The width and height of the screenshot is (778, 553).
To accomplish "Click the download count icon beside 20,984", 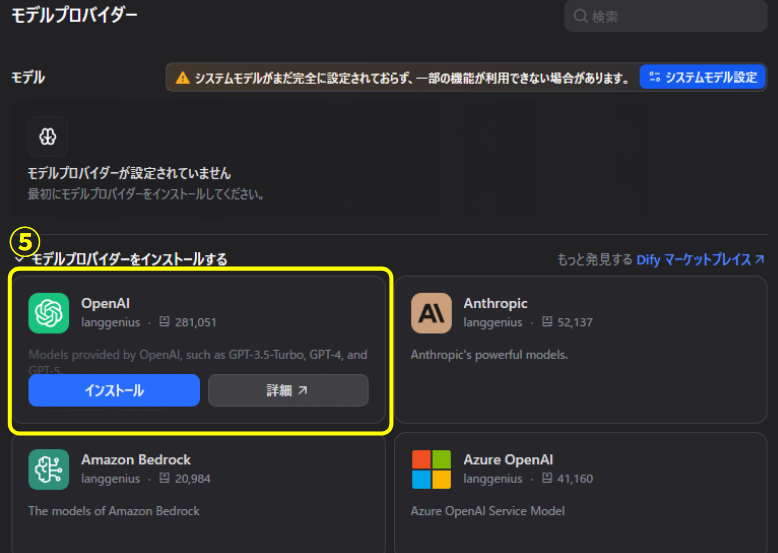I will click(164, 478).
